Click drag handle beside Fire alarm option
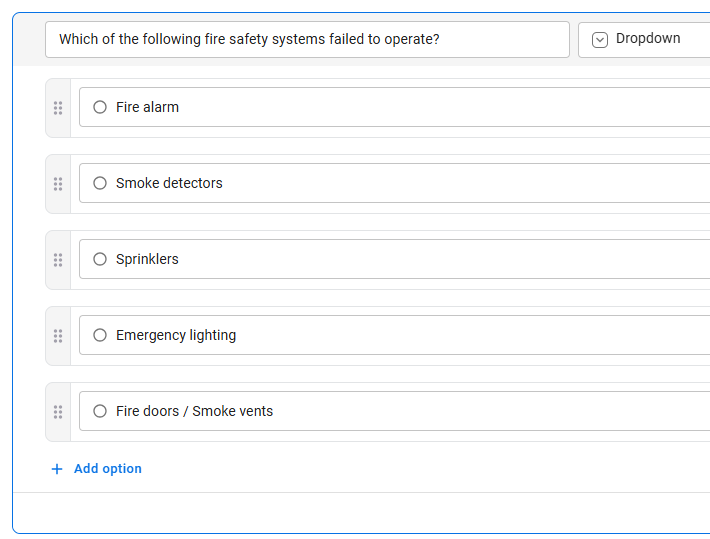The image size is (710, 539). [x=58, y=107]
